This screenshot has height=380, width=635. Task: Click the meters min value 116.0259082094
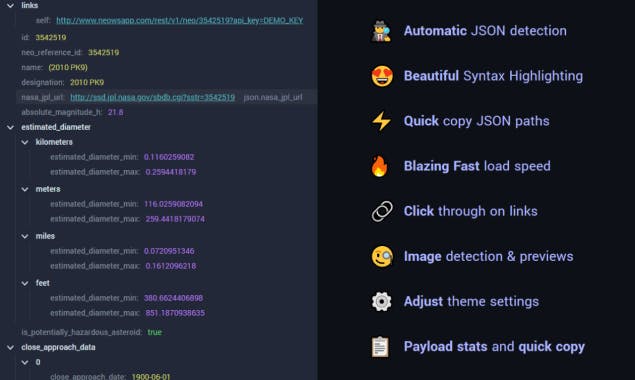pyautogui.click(x=173, y=204)
